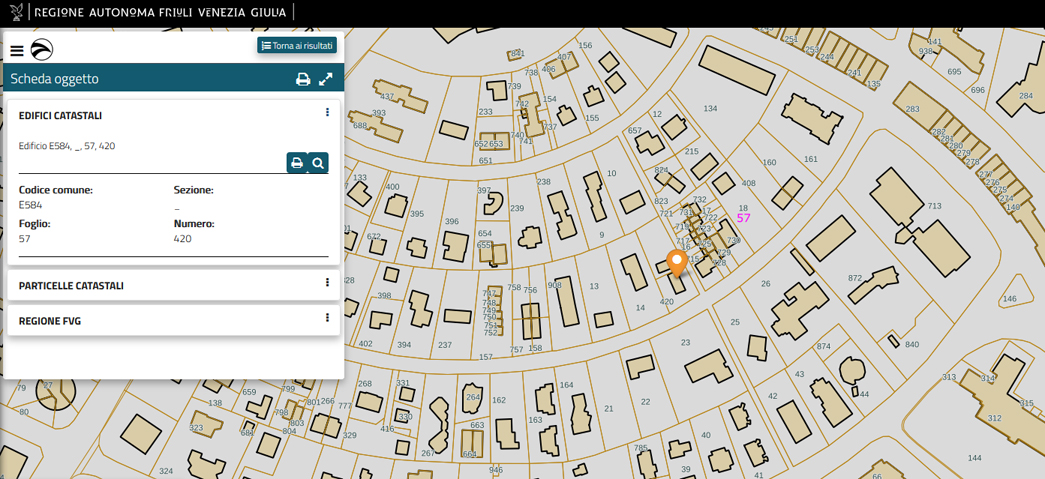Expand the Scheda oggetto panel to fullscreen
Viewport: 1045px width, 479px height.
click(326, 79)
